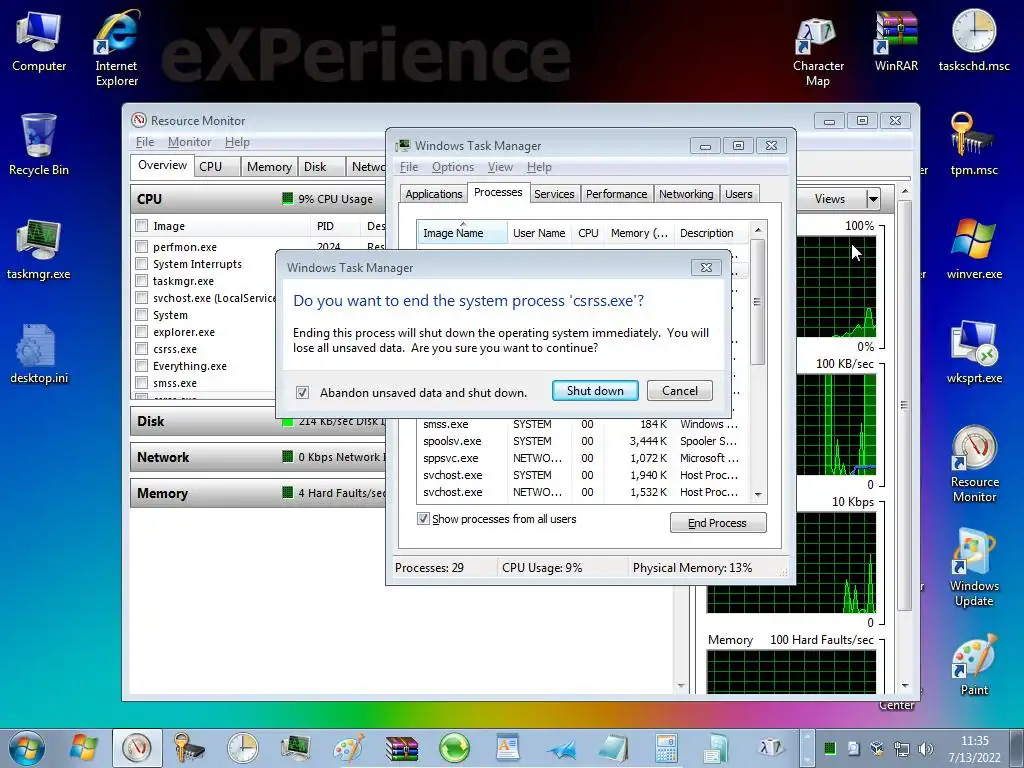Open the Start menu orb
This screenshot has width=1024, height=768.
click(x=27, y=748)
